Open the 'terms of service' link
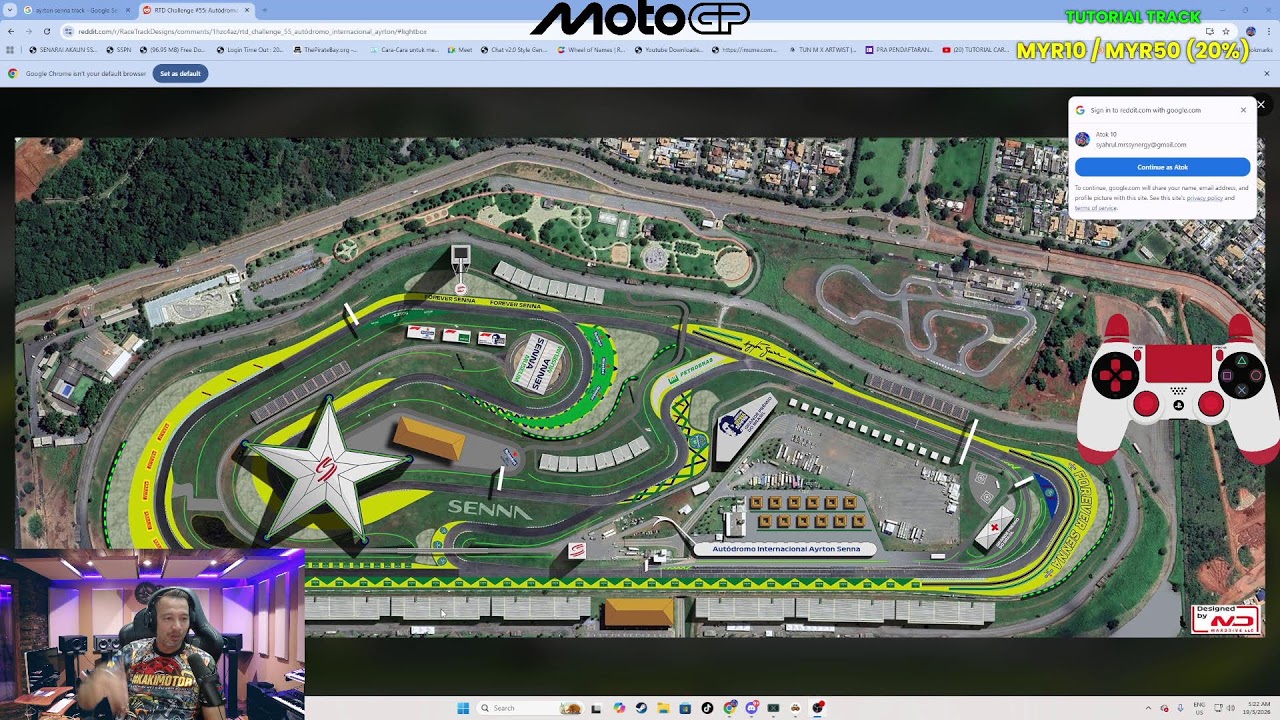The width and height of the screenshot is (1280, 720). (x=1096, y=207)
